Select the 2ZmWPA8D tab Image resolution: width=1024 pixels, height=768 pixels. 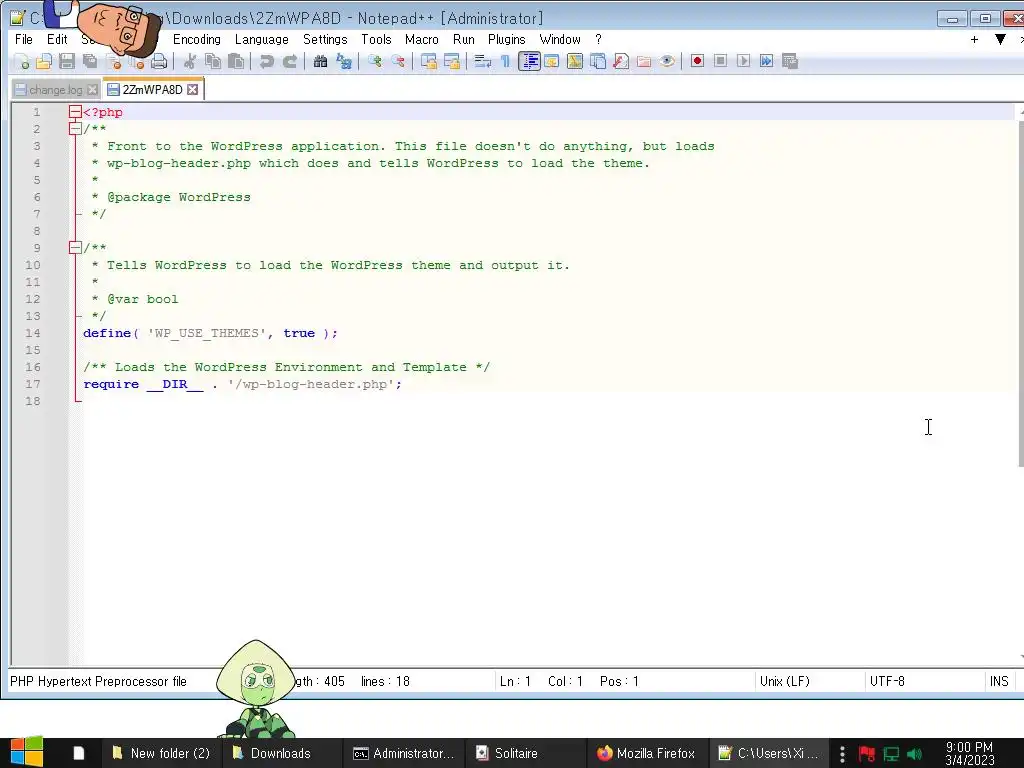[x=152, y=89]
